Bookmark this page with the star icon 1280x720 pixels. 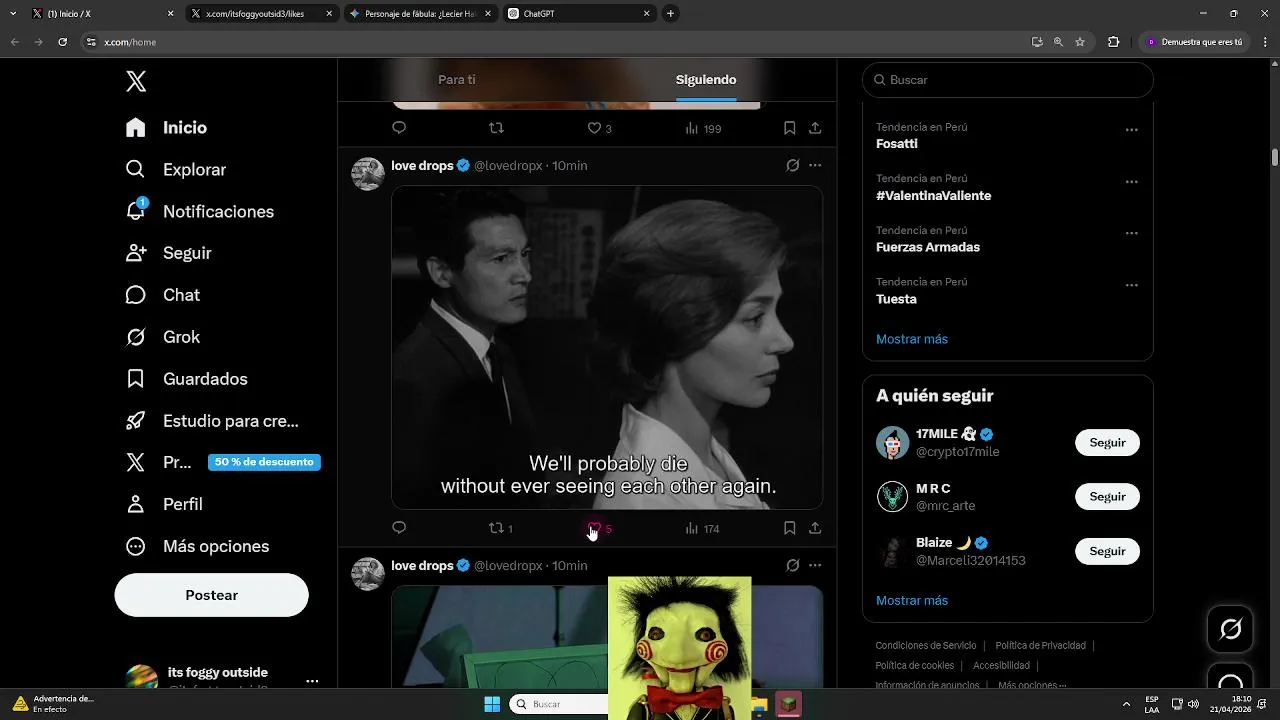(1080, 42)
